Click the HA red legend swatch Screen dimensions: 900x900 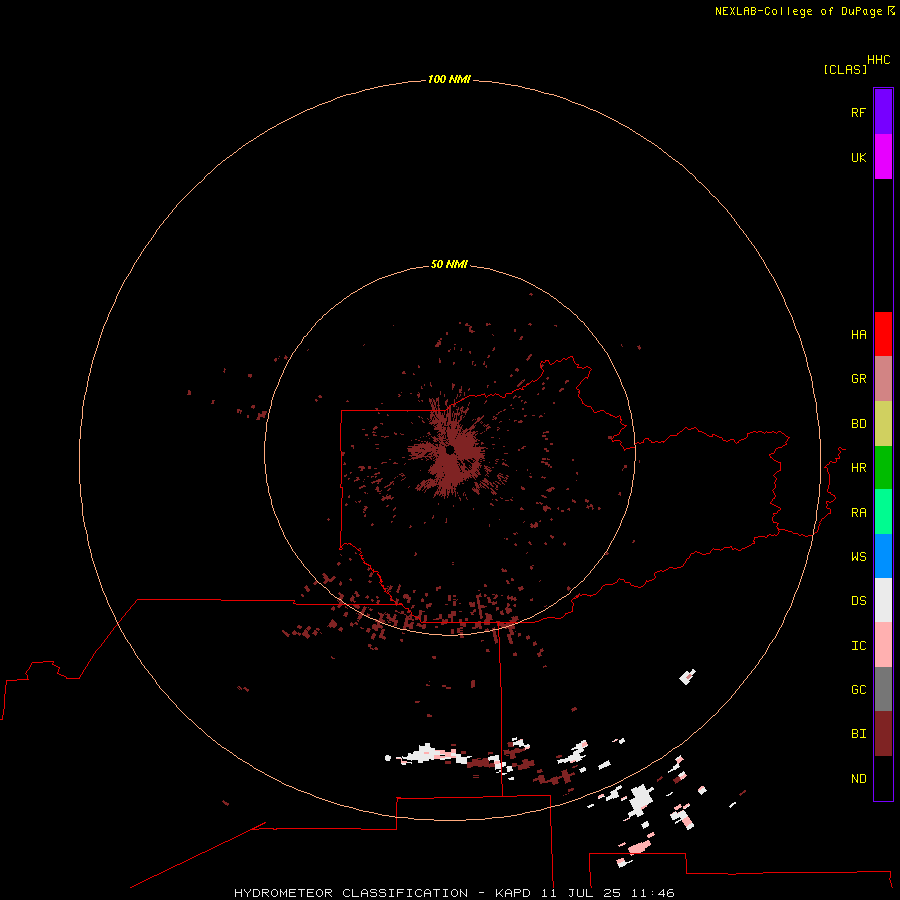pyautogui.click(x=883, y=334)
